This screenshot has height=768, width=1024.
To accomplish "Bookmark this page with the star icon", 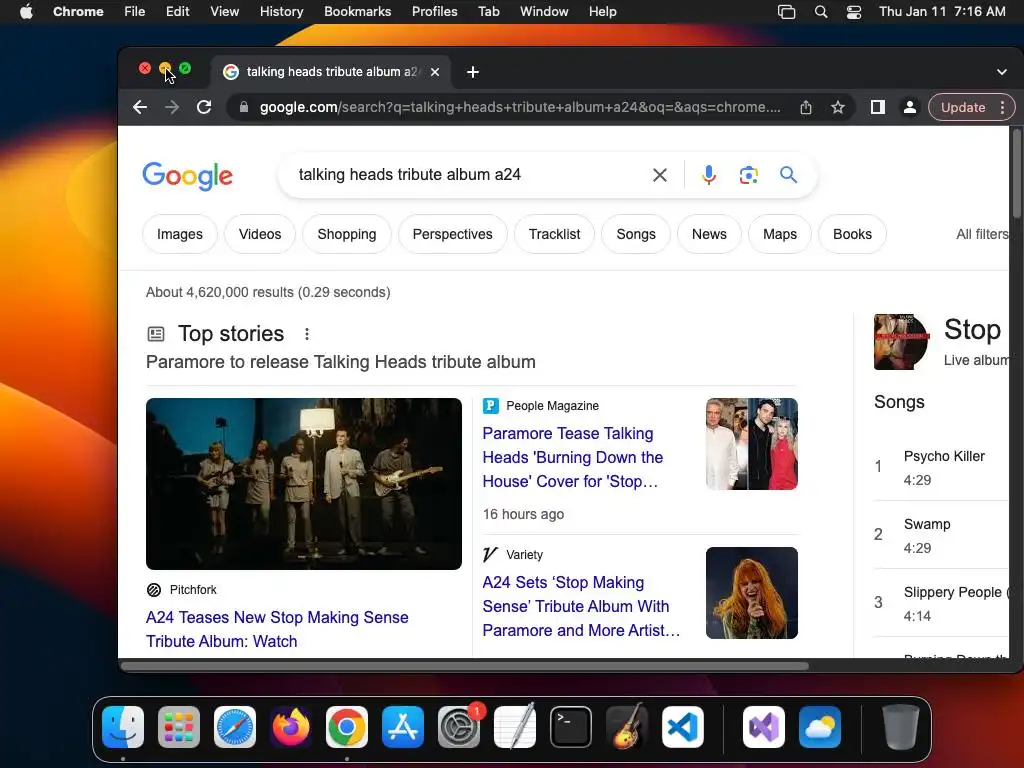I will tap(838, 107).
